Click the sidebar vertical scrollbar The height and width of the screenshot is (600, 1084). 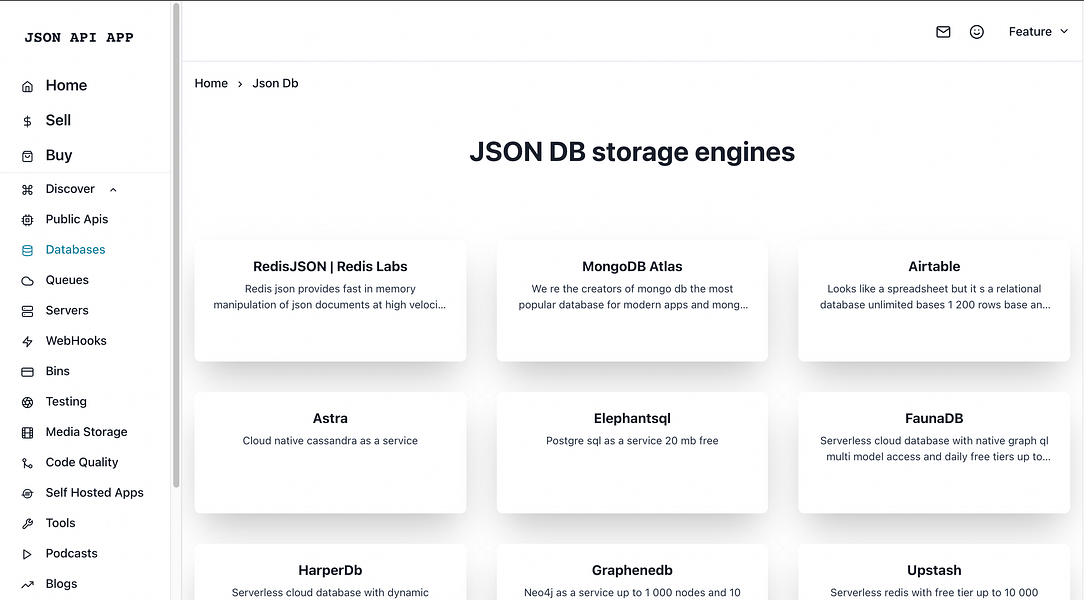point(176,245)
